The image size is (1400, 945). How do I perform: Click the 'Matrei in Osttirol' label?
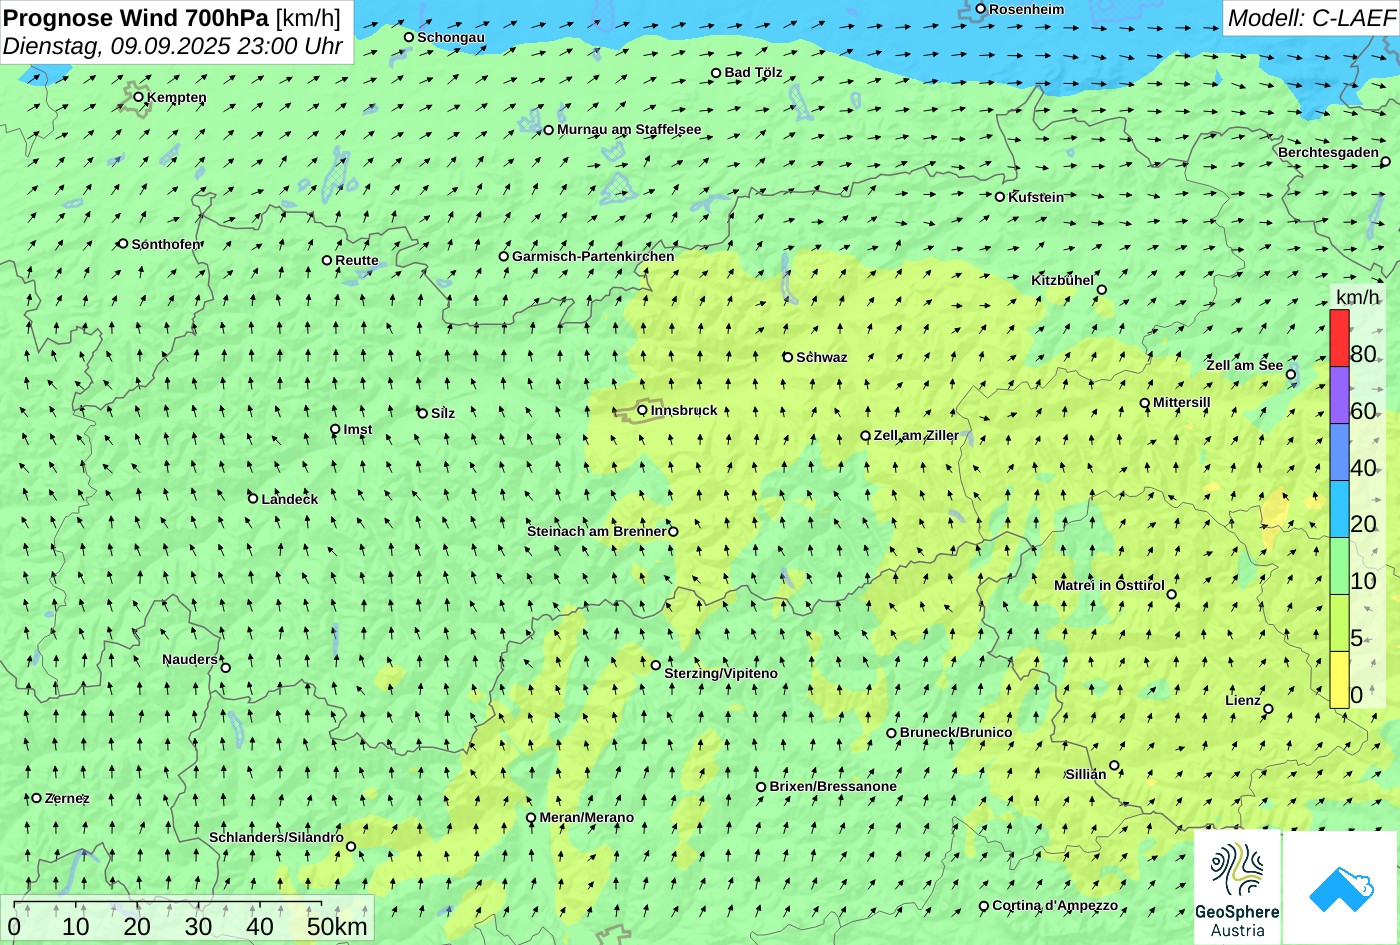coord(1109,585)
